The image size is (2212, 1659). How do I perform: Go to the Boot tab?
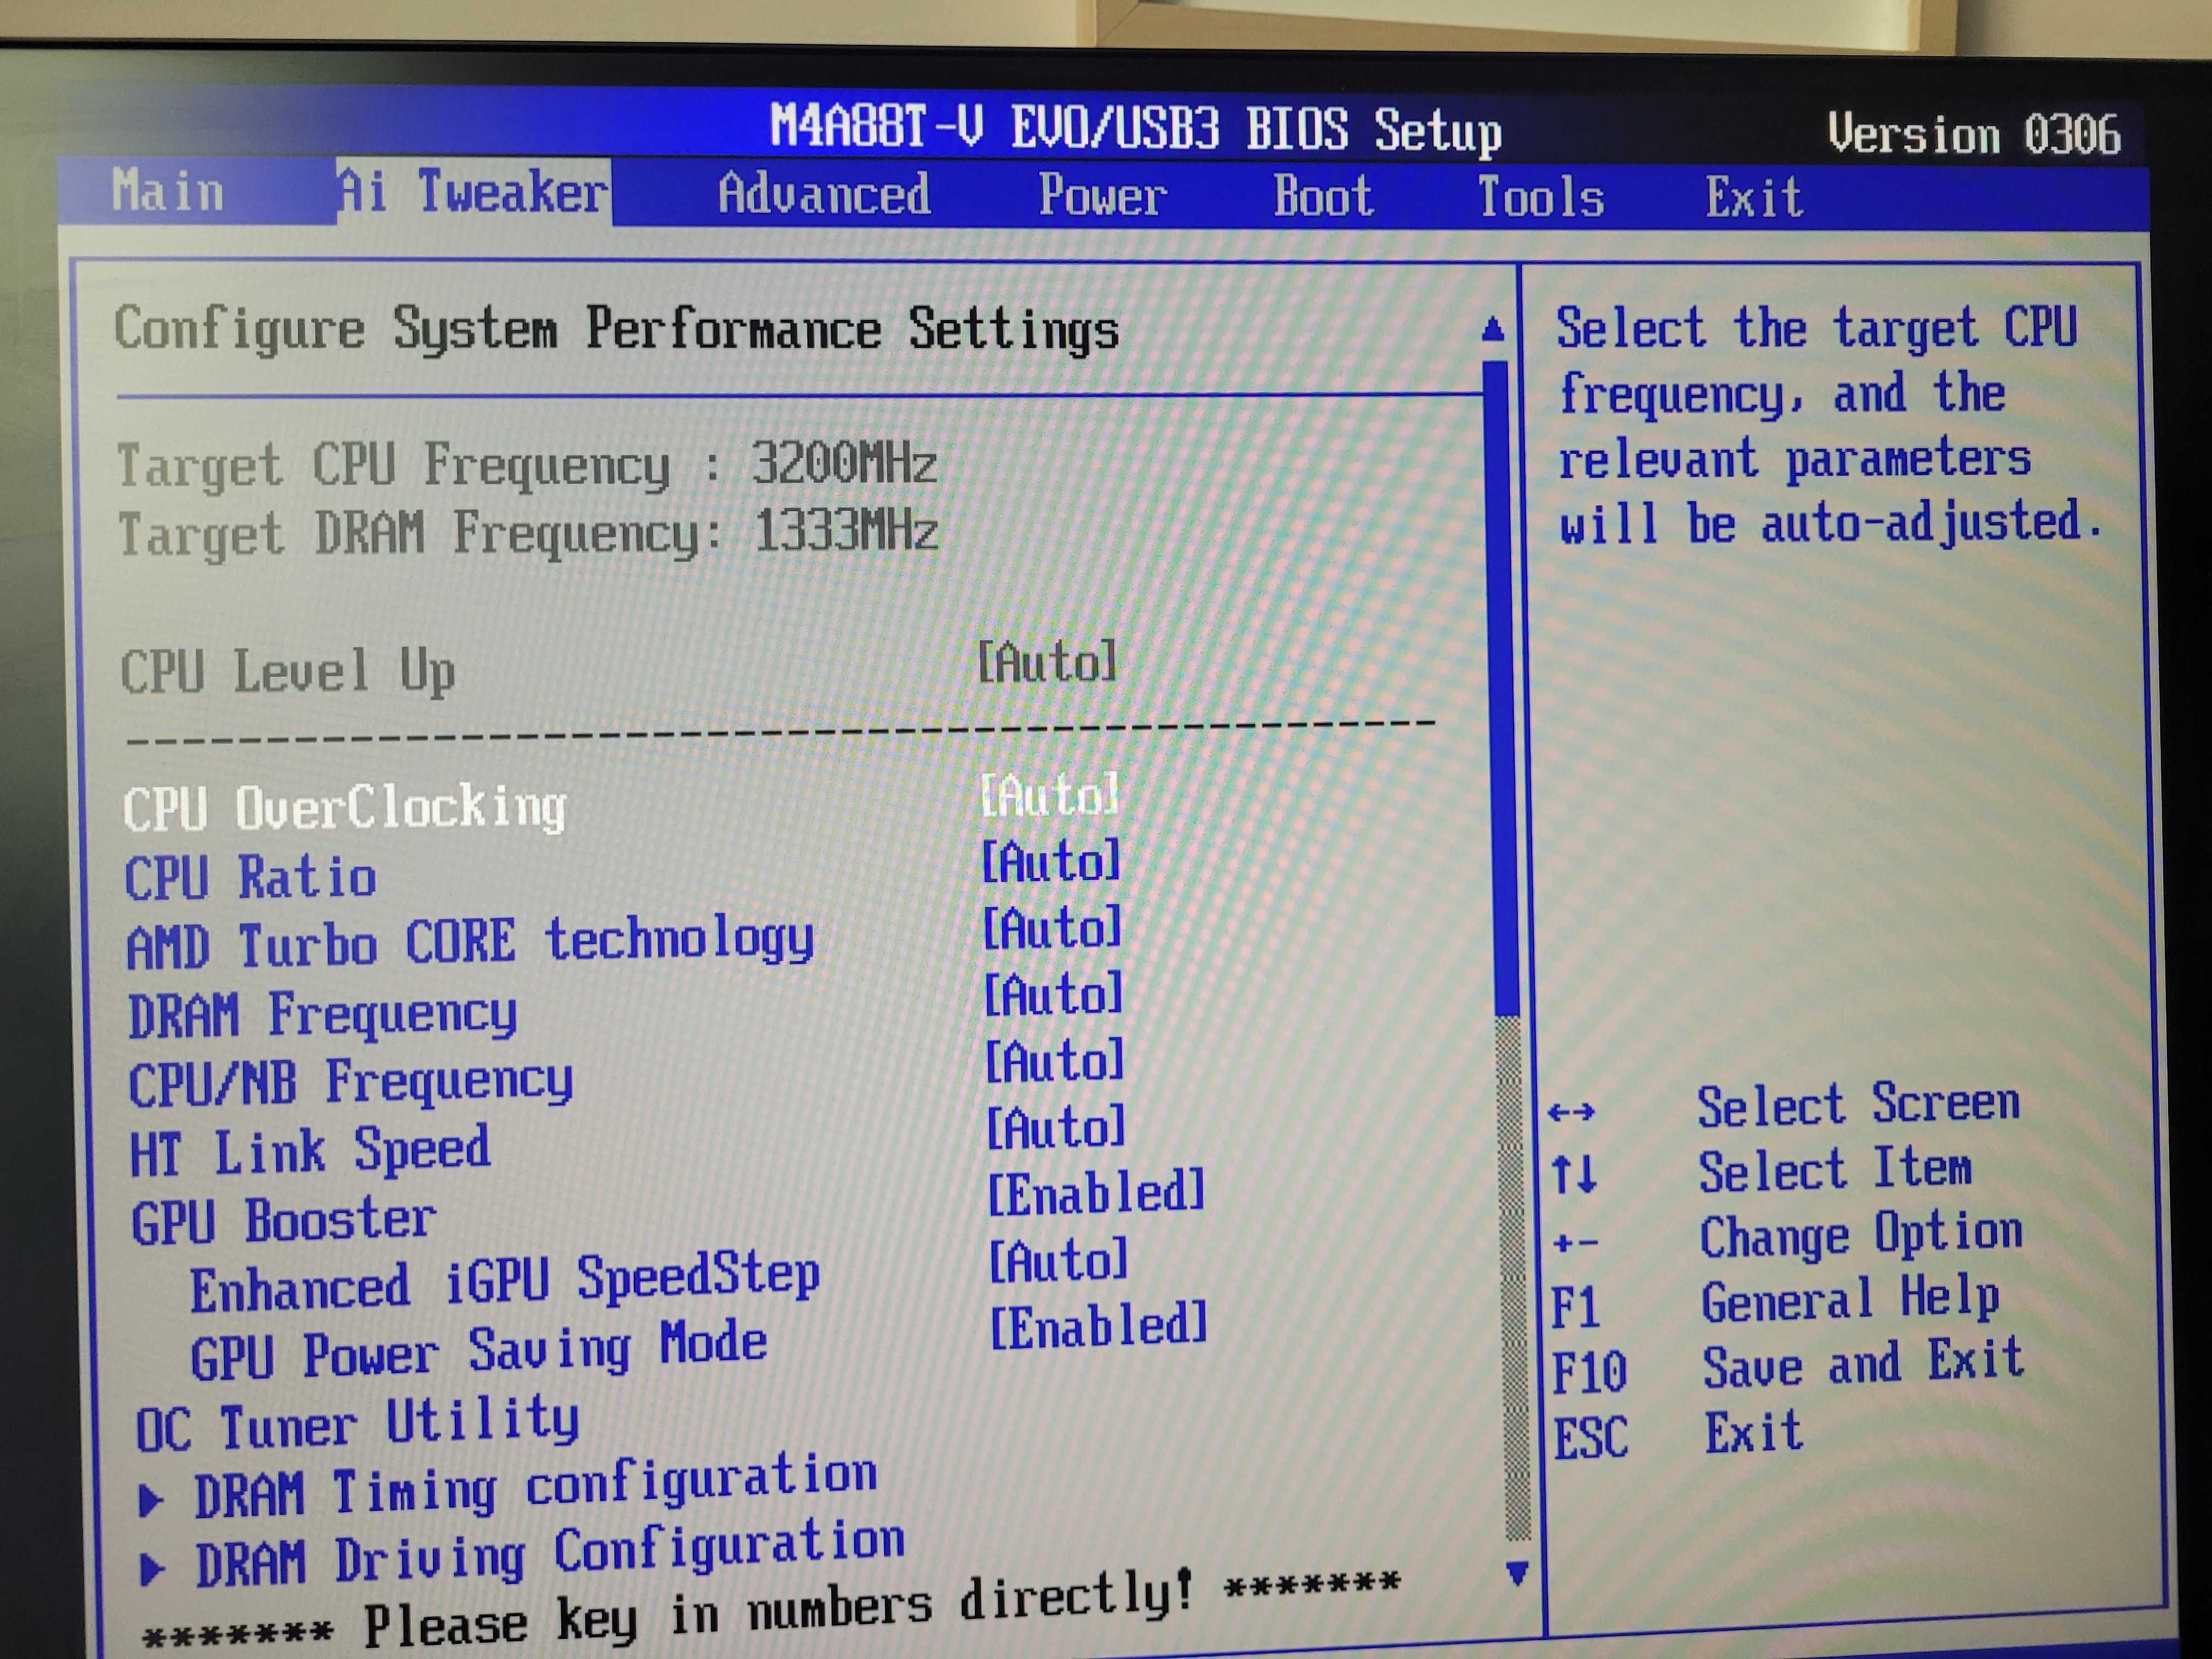pos(1323,196)
